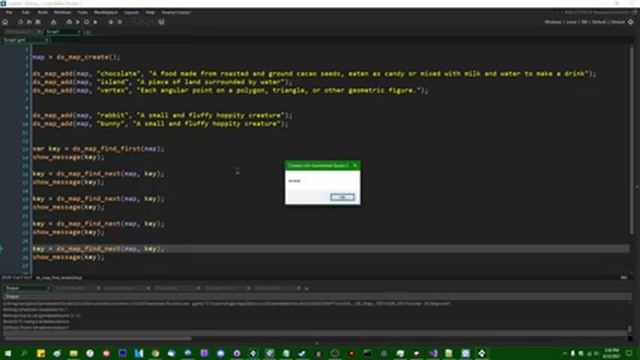Clean the build cache toolbar icon

coord(96,22)
